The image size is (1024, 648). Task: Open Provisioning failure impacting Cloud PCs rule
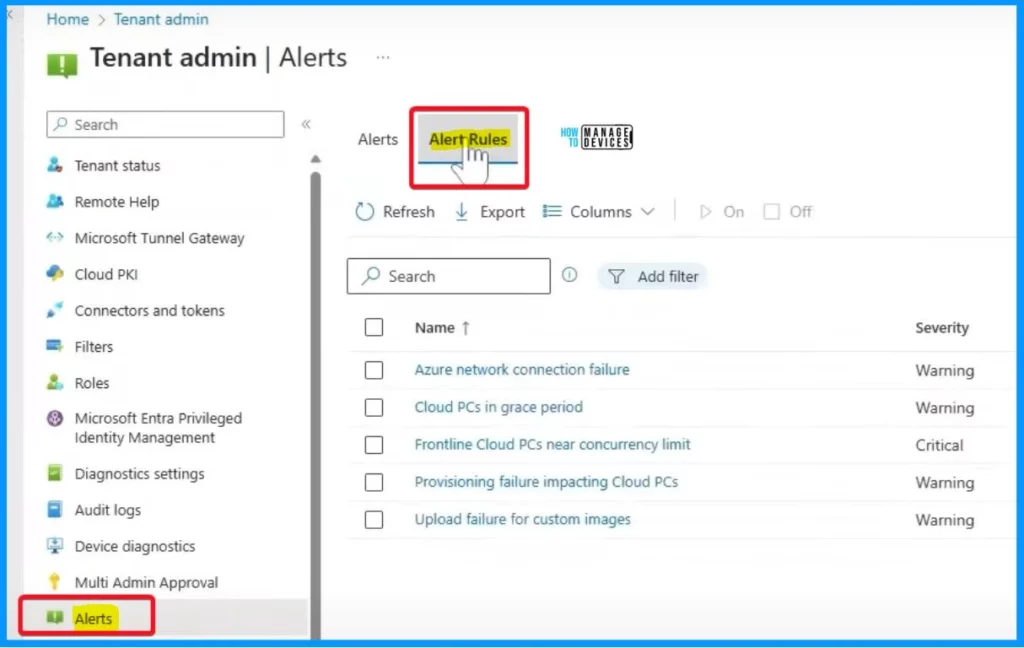point(546,481)
